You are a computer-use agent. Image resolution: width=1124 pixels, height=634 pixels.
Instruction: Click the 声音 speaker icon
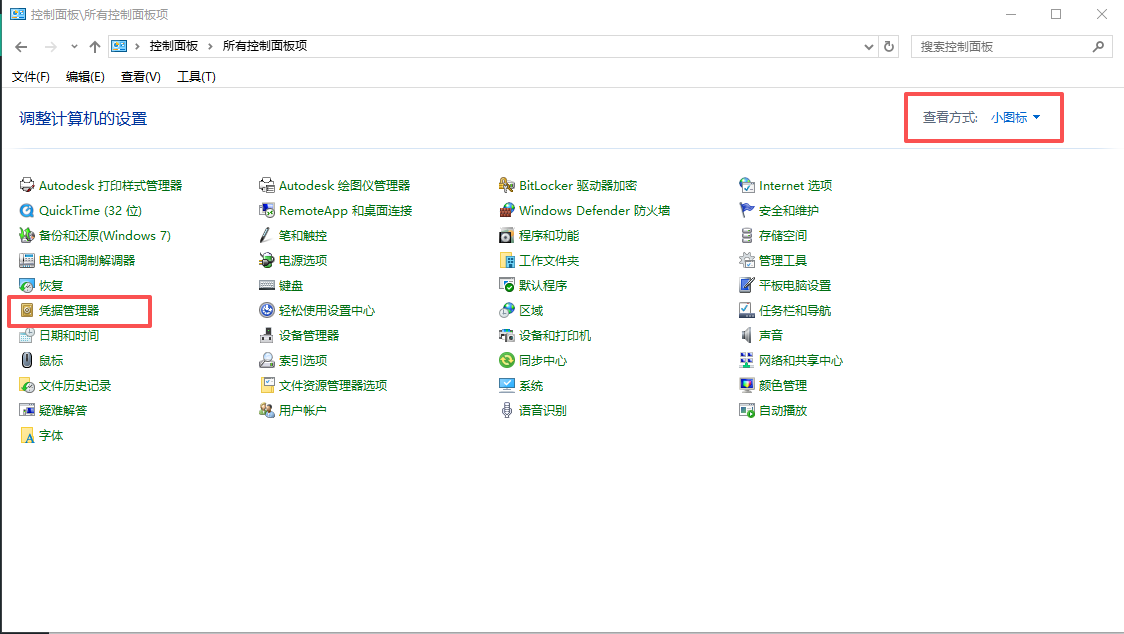pos(747,335)
